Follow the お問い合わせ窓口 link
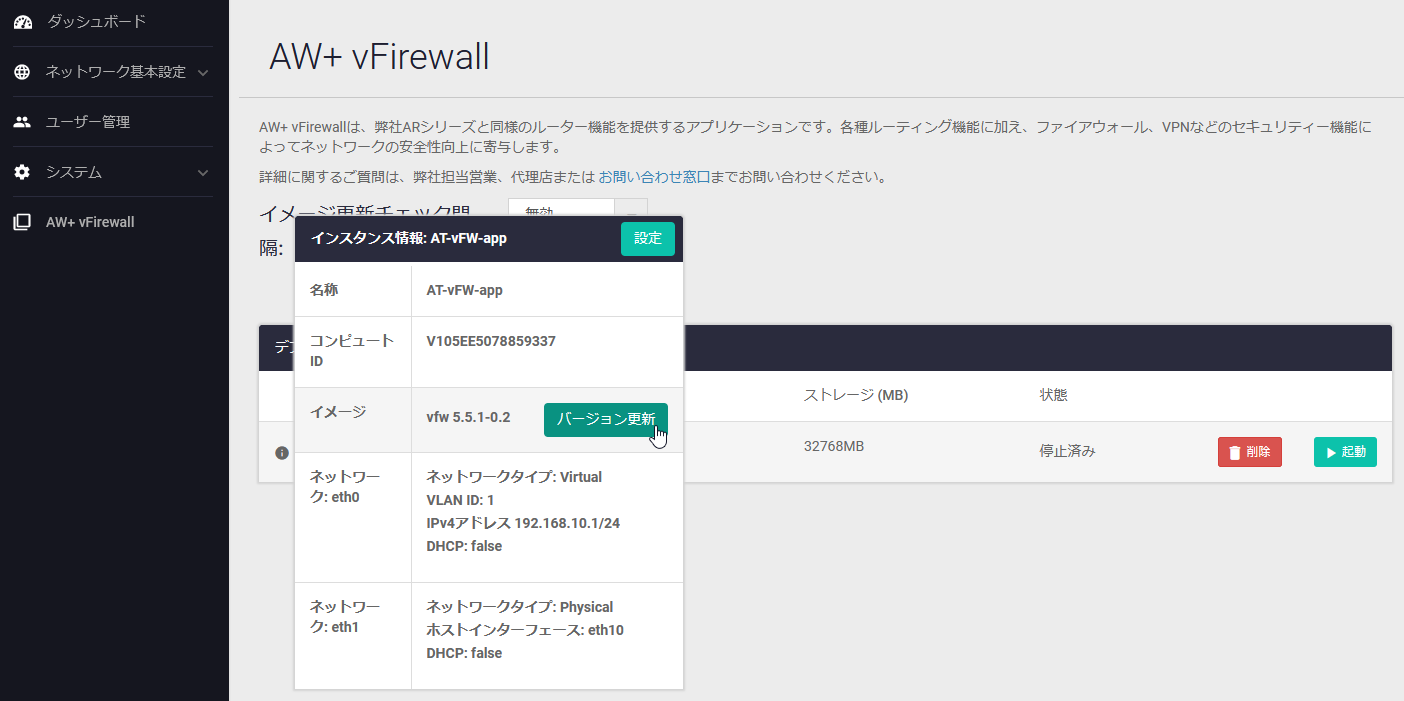This screenshot has width=1404, height=701. pos(654,177)
